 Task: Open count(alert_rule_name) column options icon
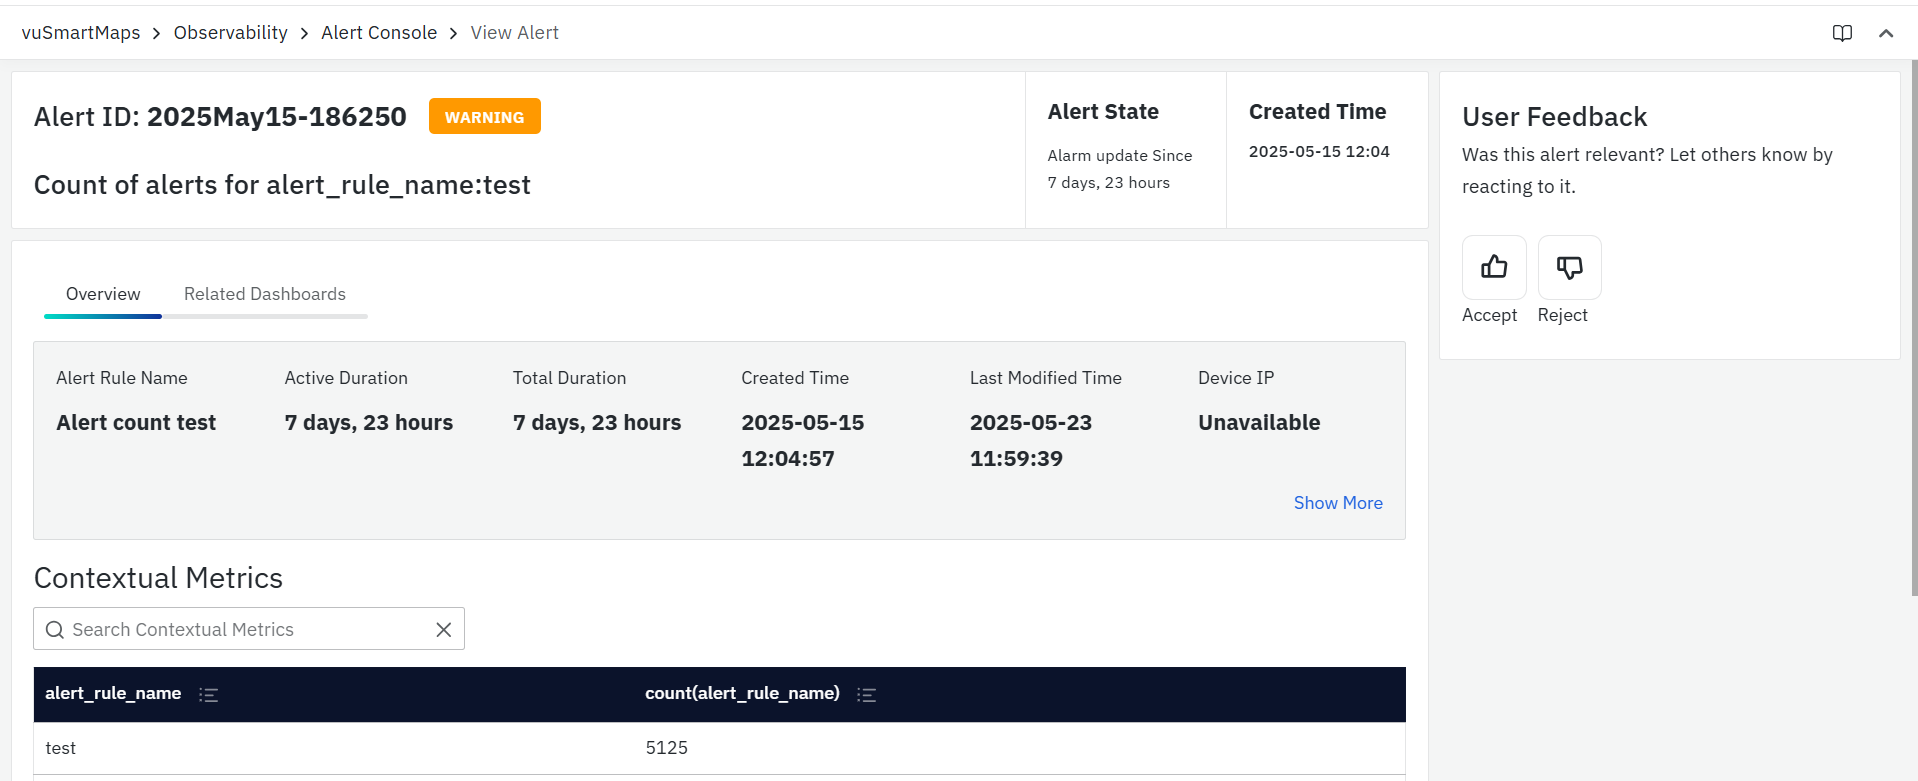pos(866,694)
